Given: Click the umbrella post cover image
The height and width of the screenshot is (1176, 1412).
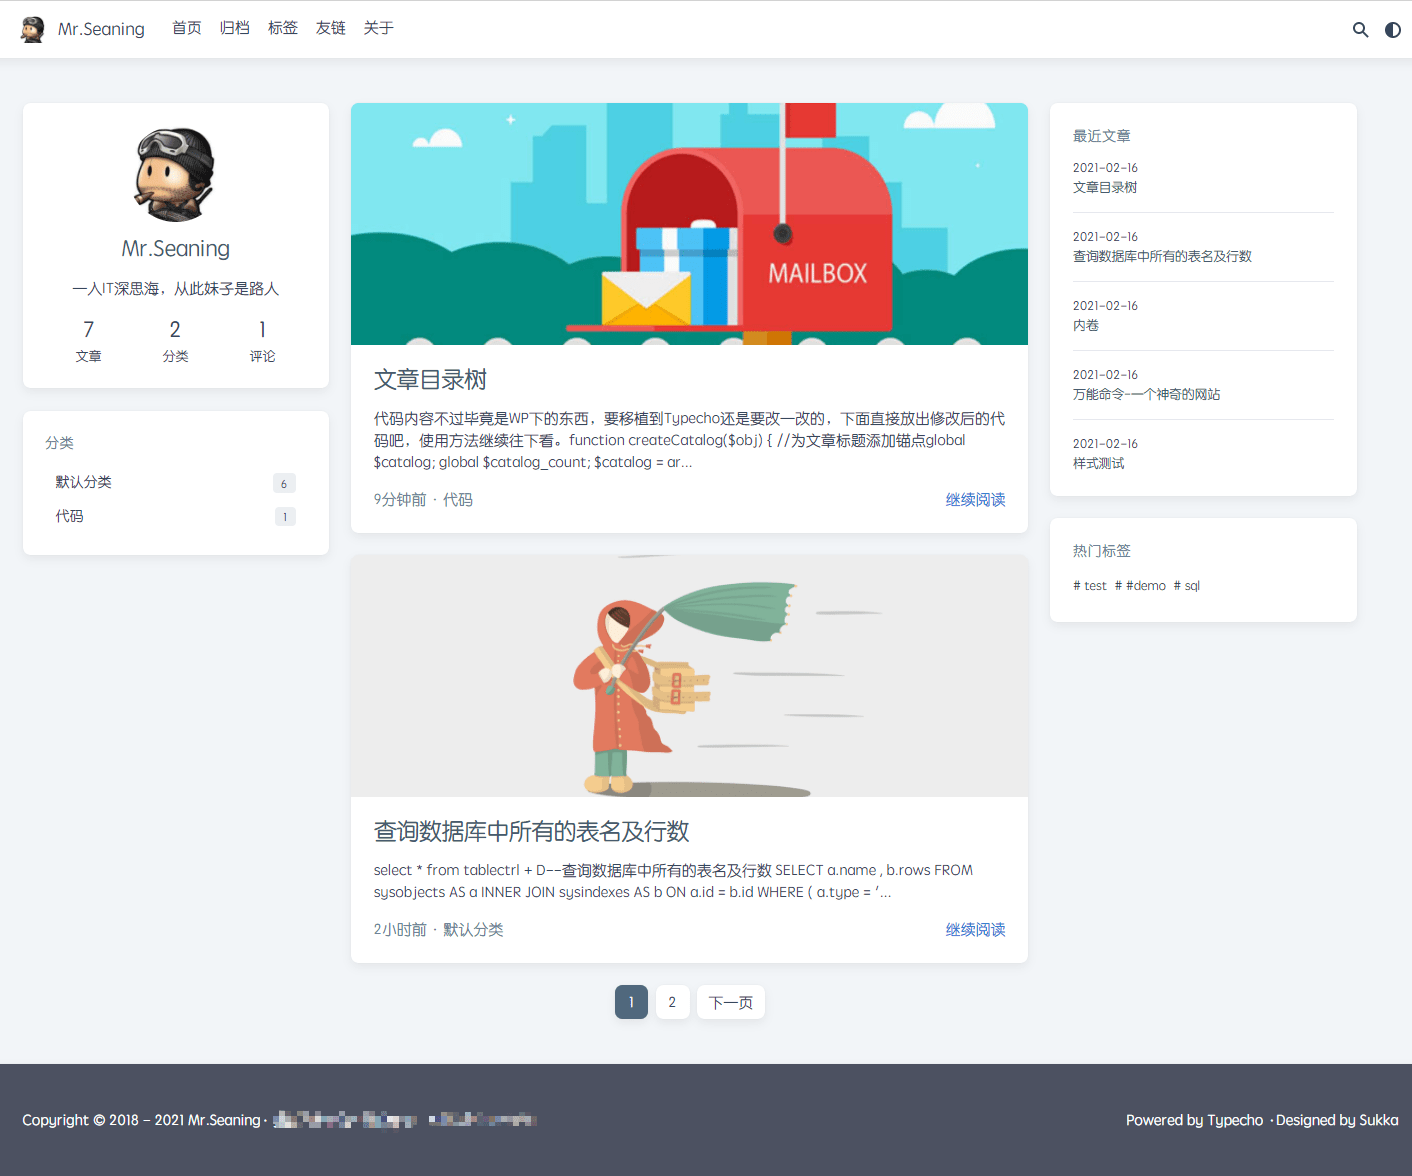Looking at the screenshot, I should (689, 676).
